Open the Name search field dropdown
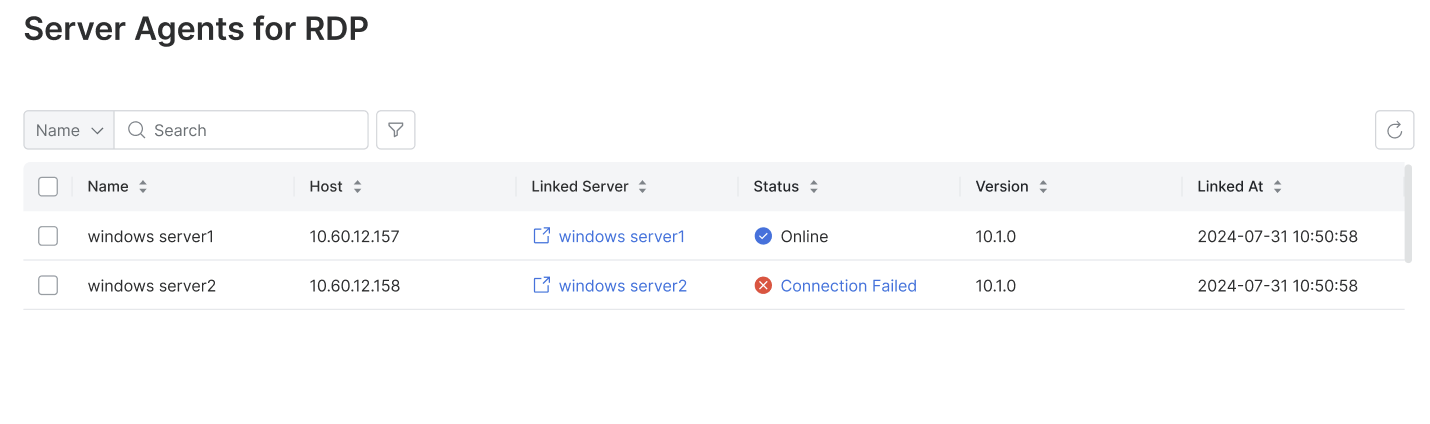Screen dimensions: 1430x424 [69, 130]
